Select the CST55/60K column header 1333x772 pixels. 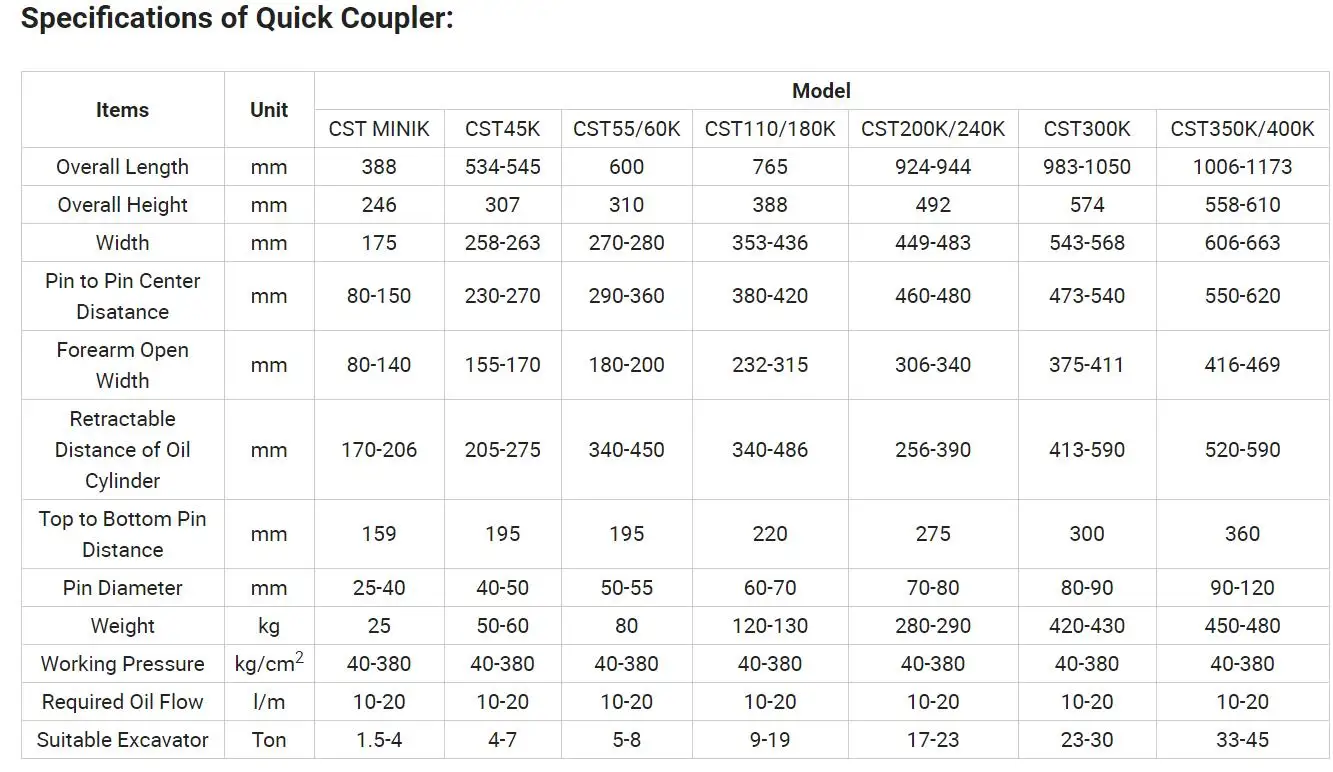pos(626,129)
